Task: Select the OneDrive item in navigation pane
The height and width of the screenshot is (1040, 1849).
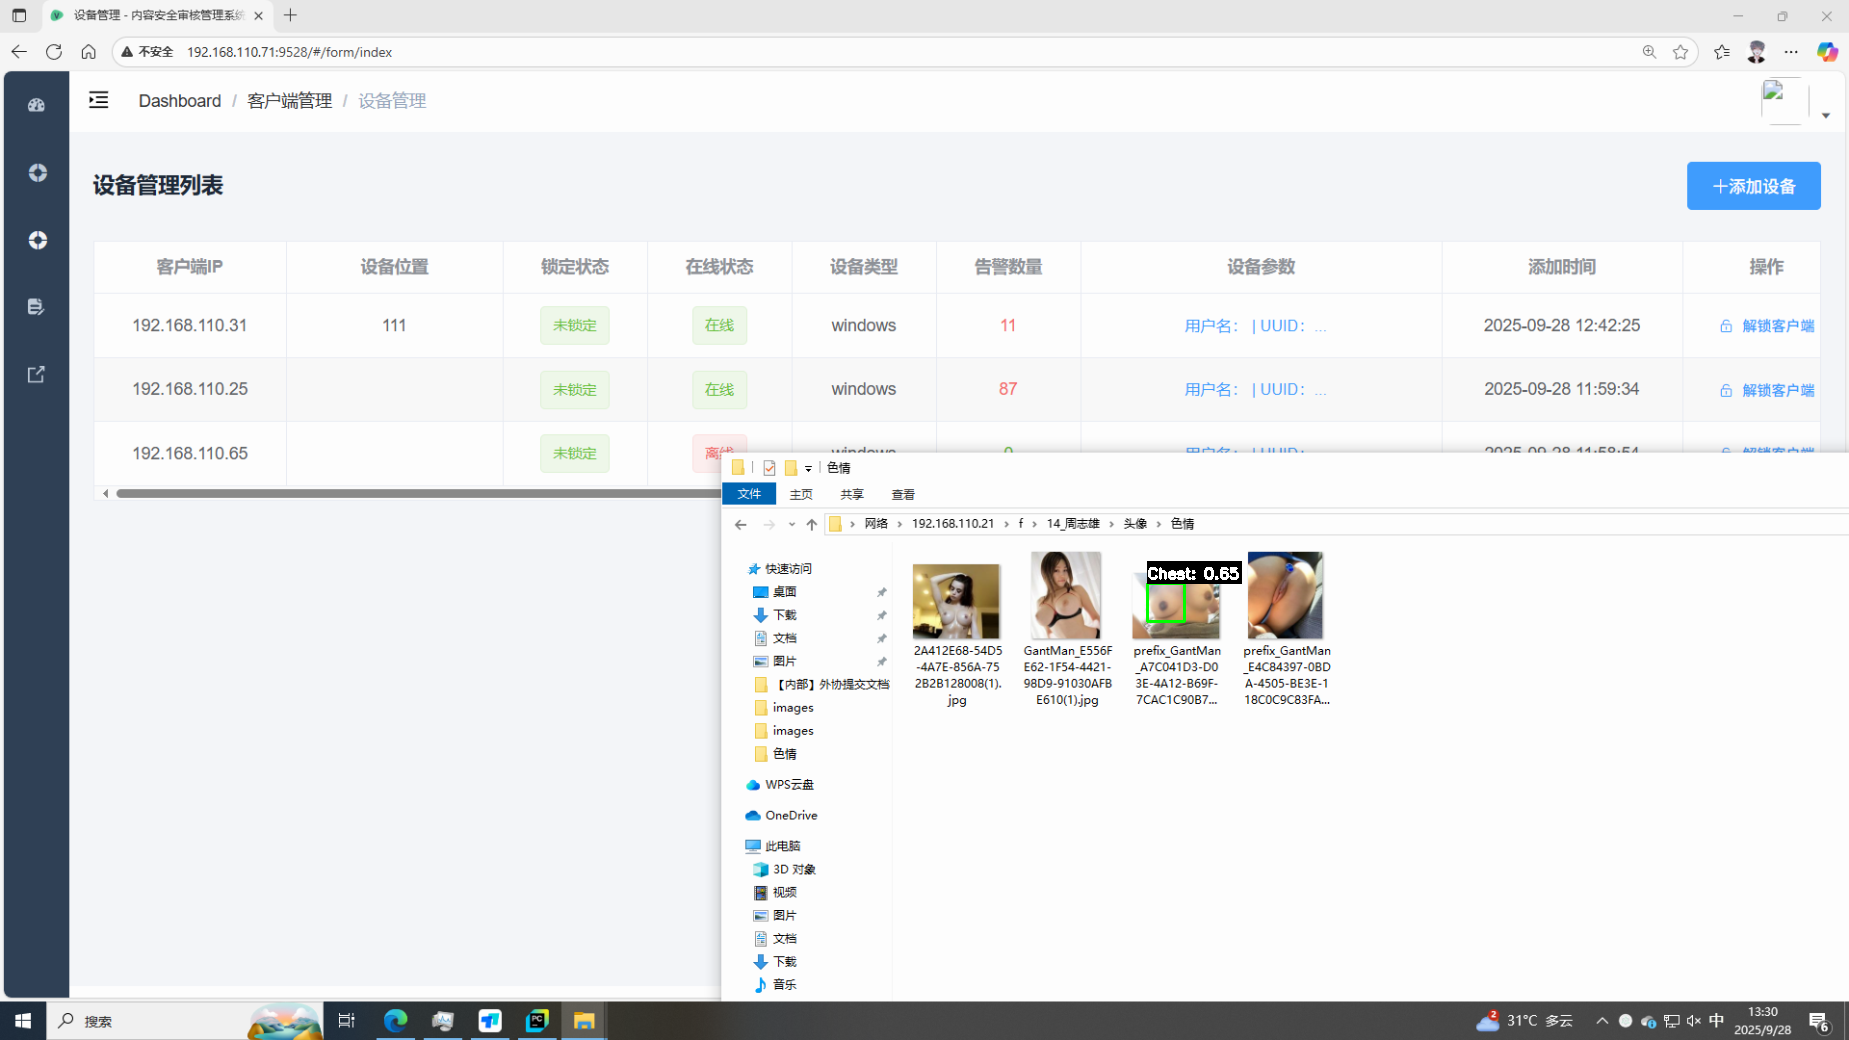Action: point(790,816)
